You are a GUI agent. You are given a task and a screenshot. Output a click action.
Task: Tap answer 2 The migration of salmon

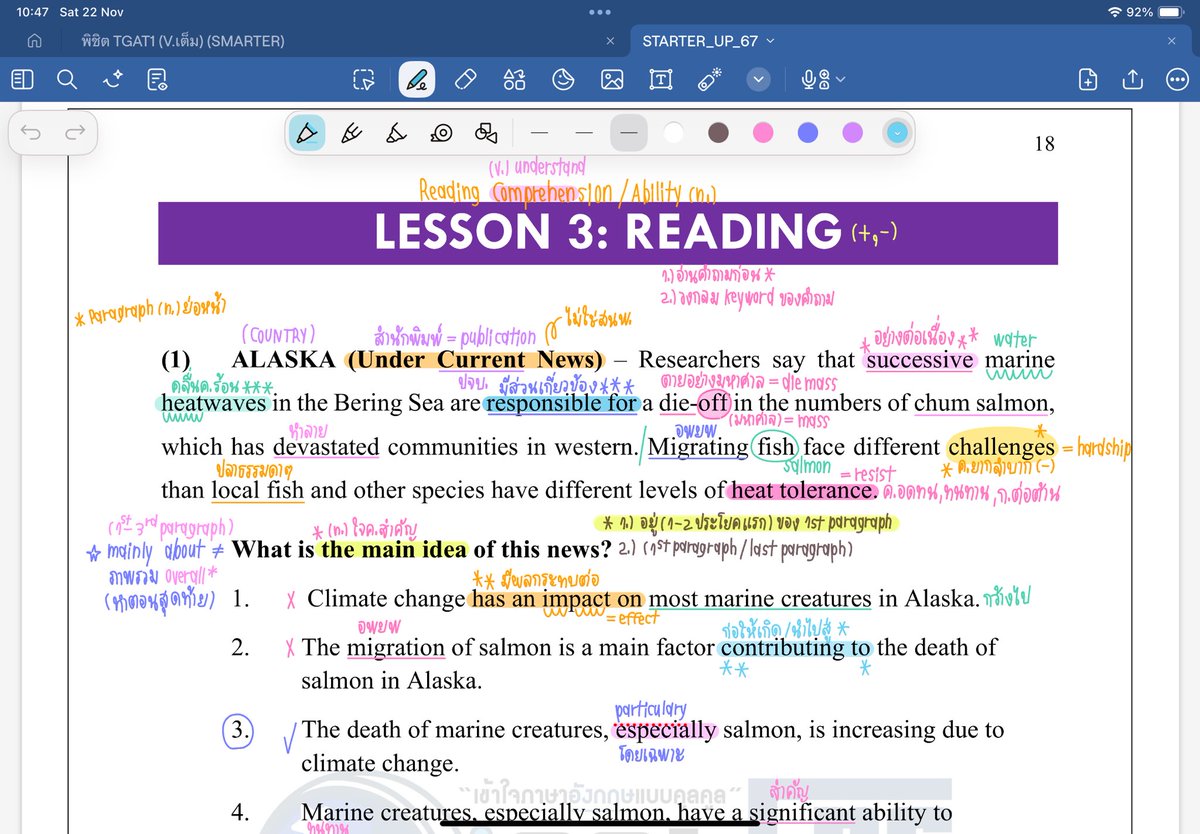pyautogui.click(x=649, y=664)
